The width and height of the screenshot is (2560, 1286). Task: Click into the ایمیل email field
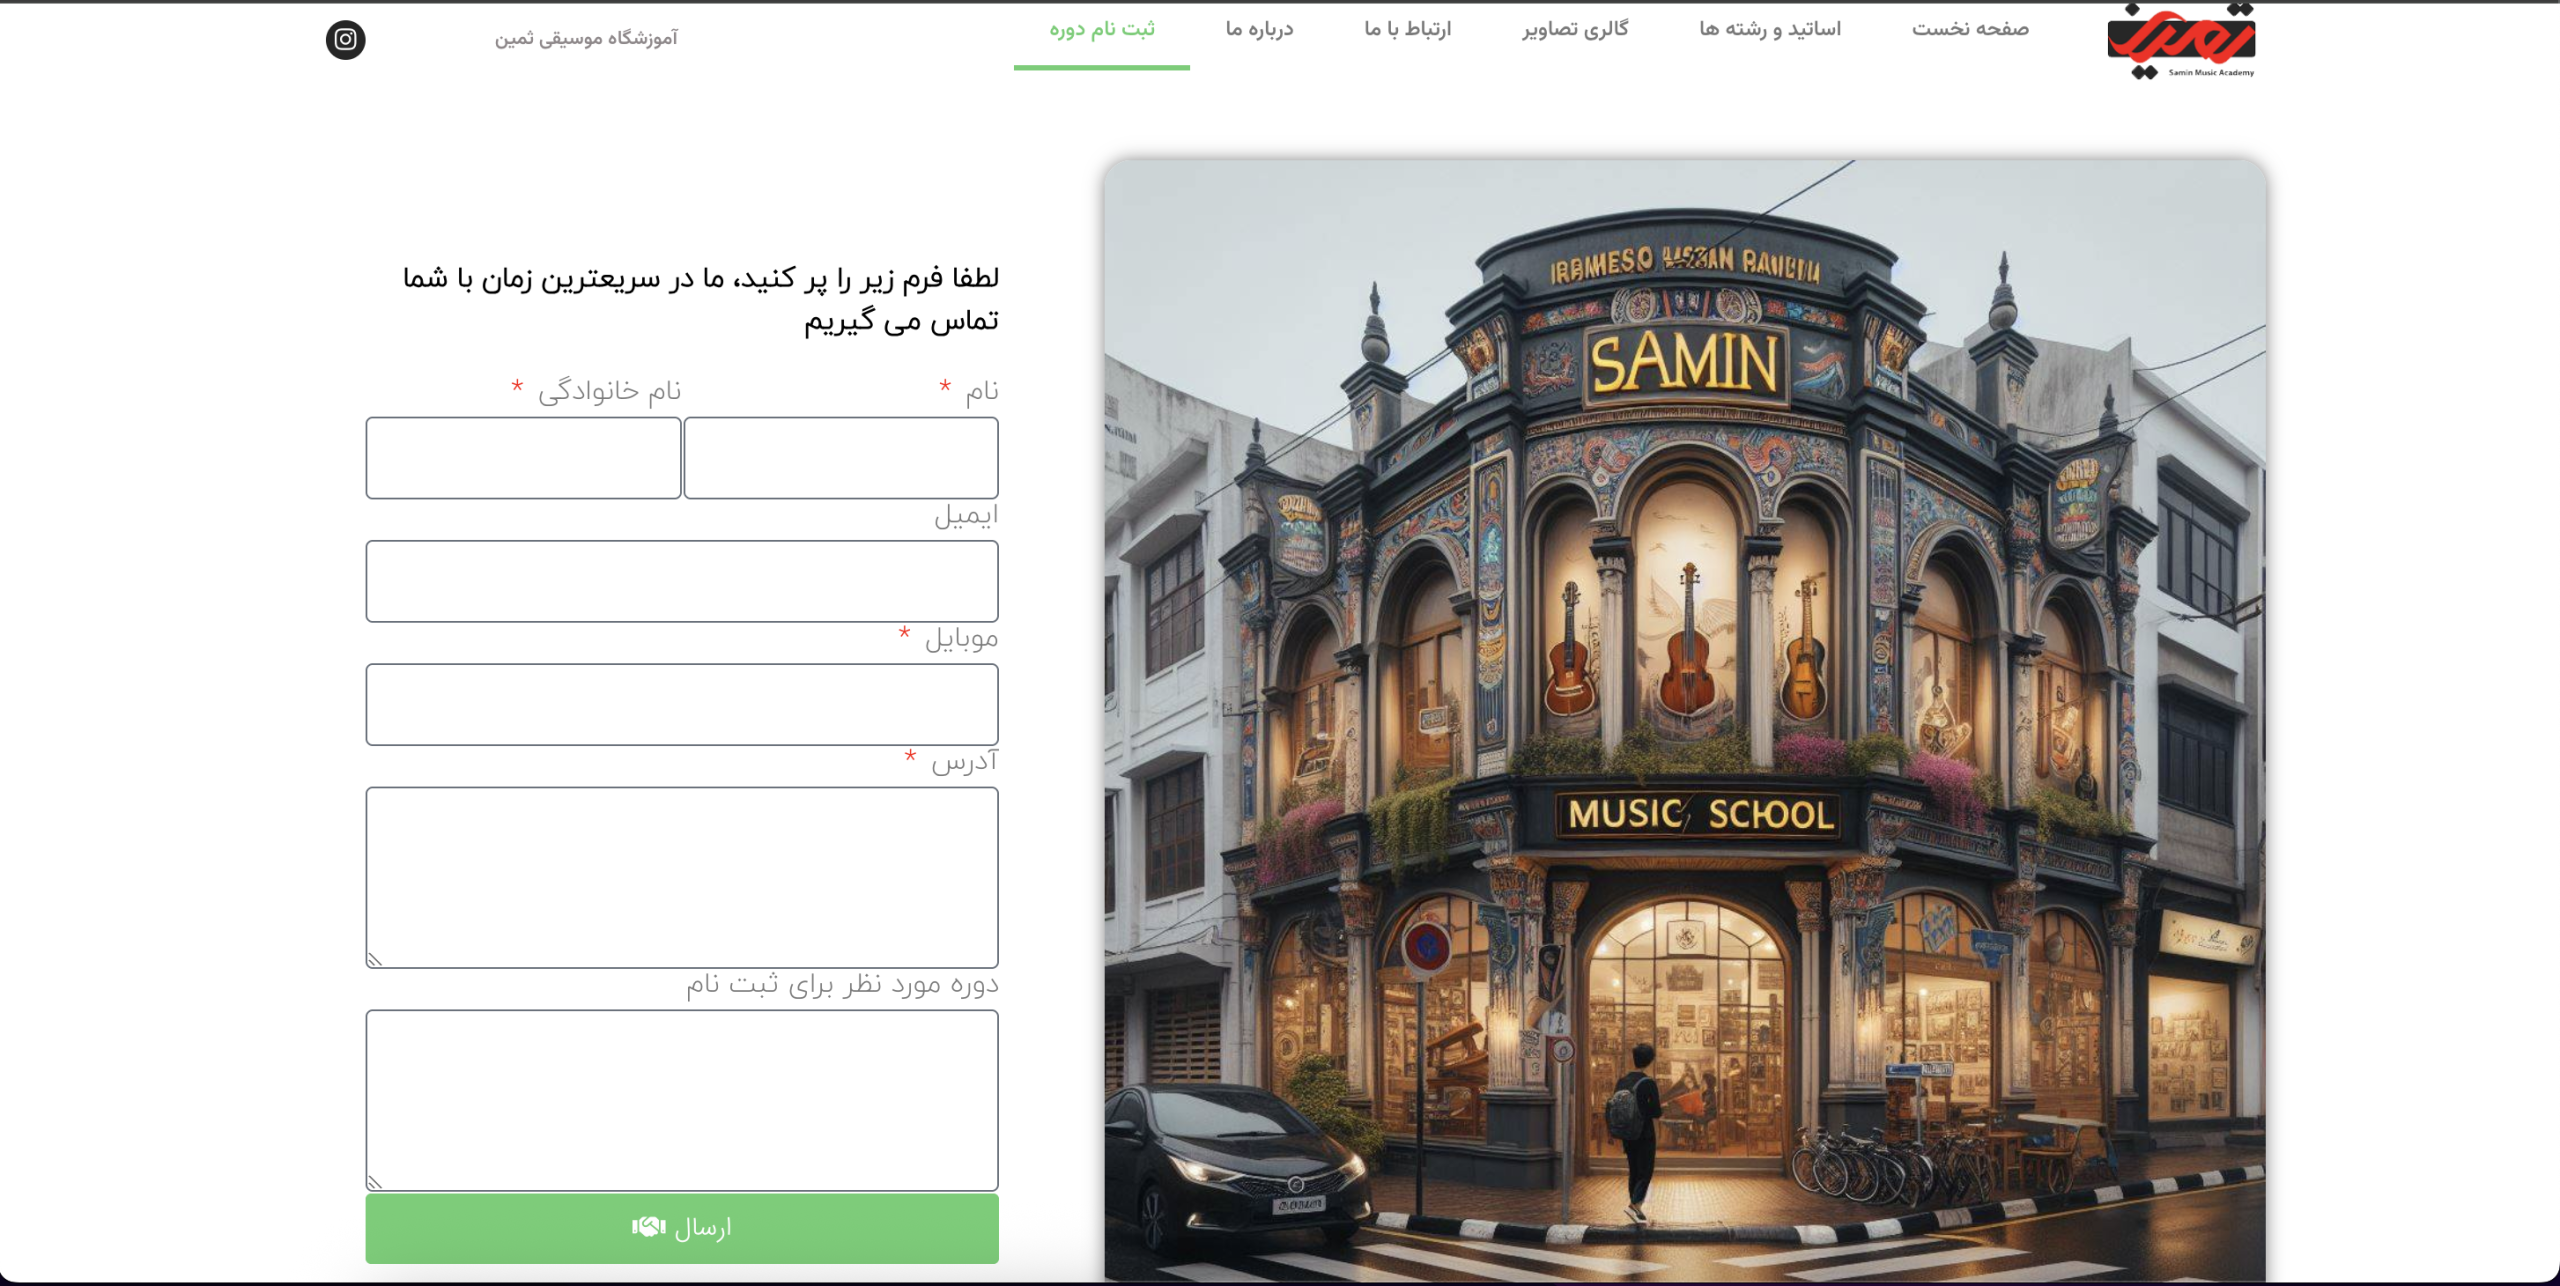[x=681, y=581]
